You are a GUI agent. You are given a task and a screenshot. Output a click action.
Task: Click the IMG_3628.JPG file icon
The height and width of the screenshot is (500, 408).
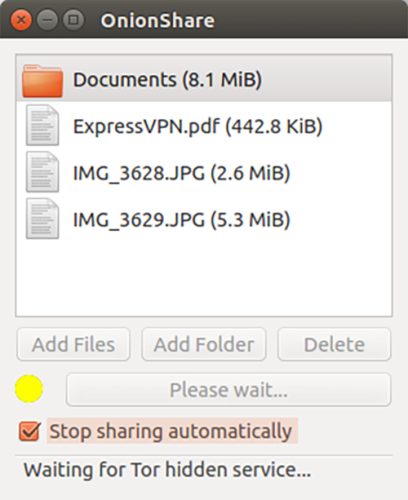(x=43, y=172)
